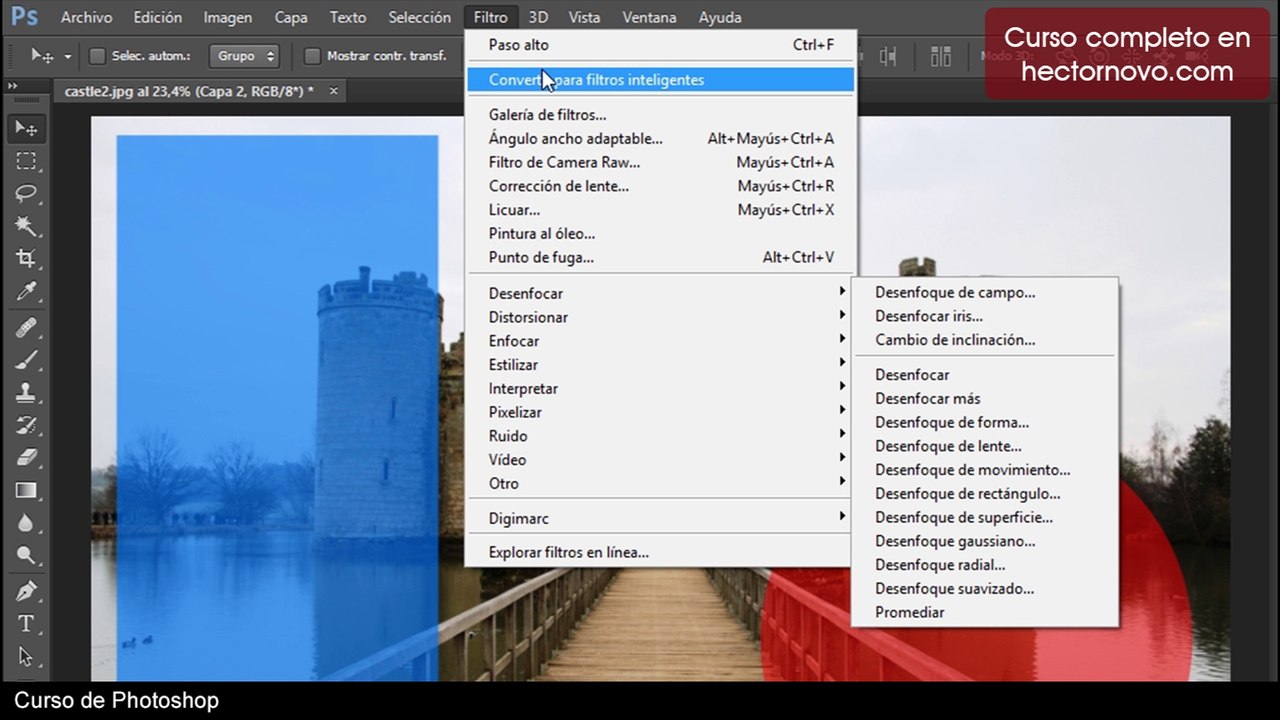Open the Imagen menu
The image size is (1280, 720).
228,17
